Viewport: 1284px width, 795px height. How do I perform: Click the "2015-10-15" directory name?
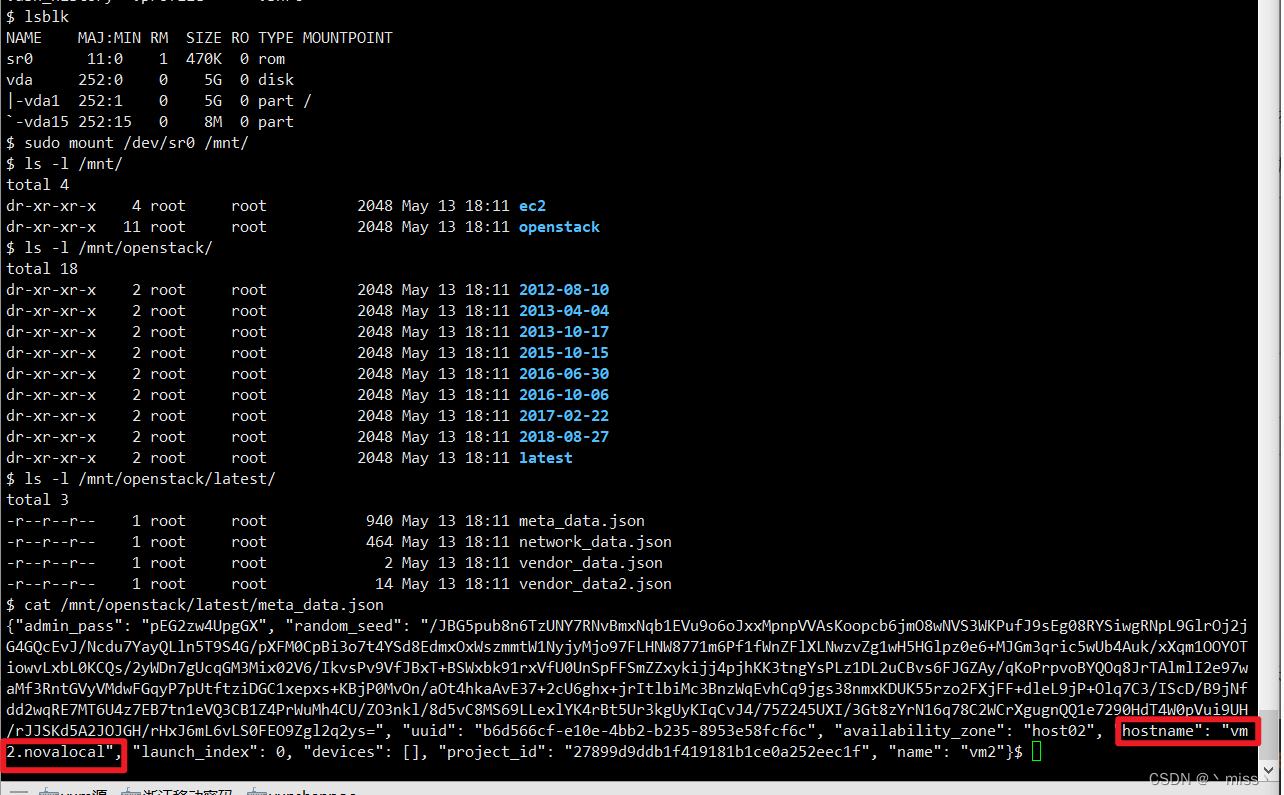coord(563,353)
